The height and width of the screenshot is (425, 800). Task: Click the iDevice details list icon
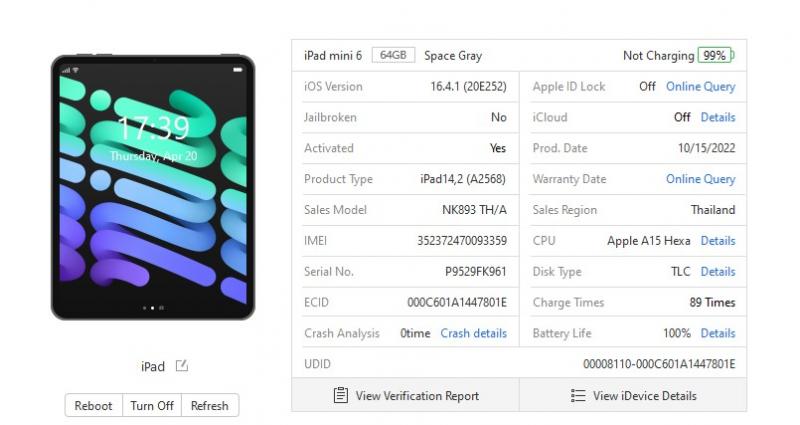coord(578,395)
